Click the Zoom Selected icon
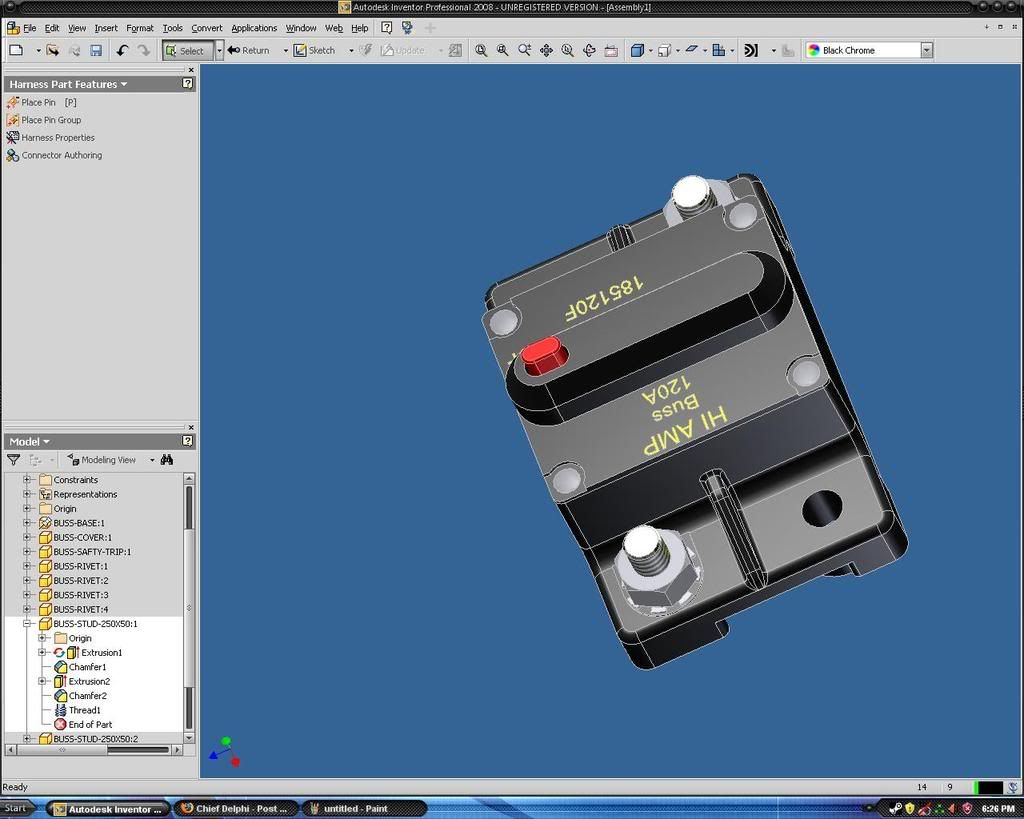 click(568, 50)
